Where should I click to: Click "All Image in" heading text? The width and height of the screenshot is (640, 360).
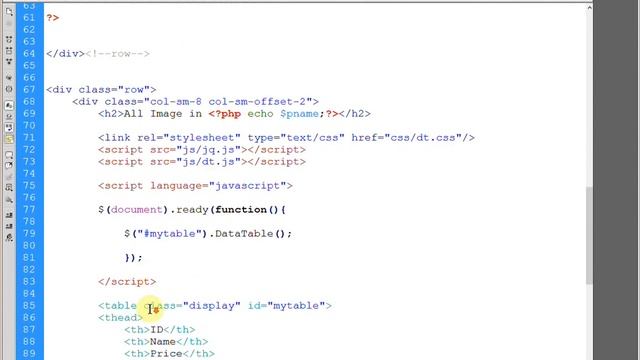(163, 114)
